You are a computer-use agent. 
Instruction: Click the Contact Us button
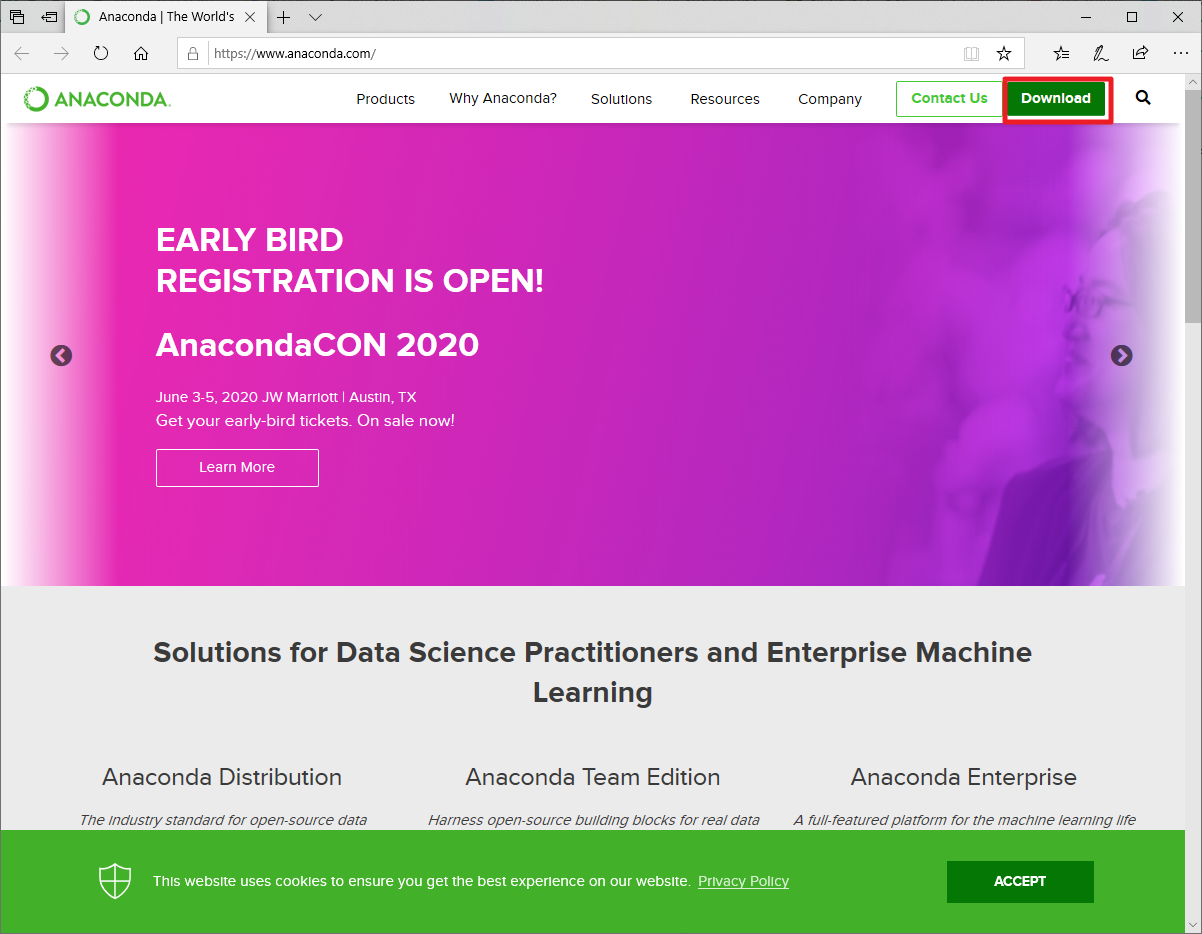949,98
